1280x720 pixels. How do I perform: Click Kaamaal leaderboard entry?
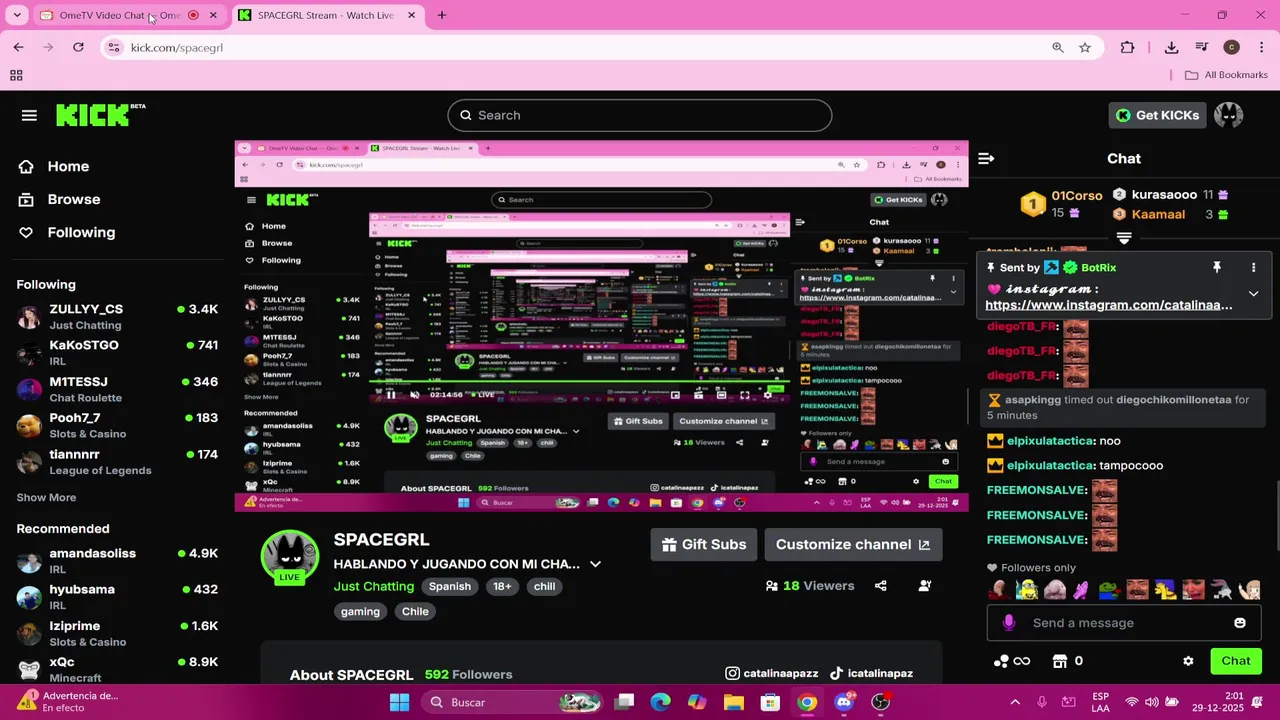pyautogui.click(x=1170, y=214)
